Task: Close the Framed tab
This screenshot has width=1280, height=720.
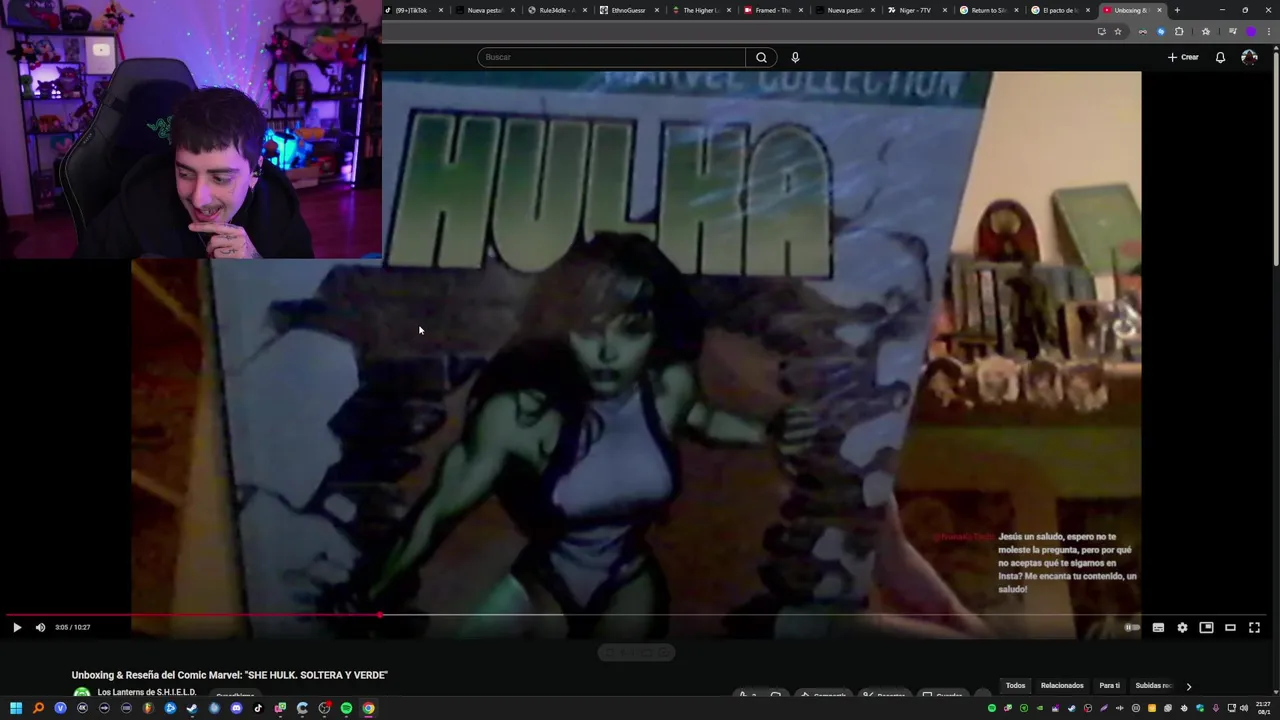Action: 801,10
